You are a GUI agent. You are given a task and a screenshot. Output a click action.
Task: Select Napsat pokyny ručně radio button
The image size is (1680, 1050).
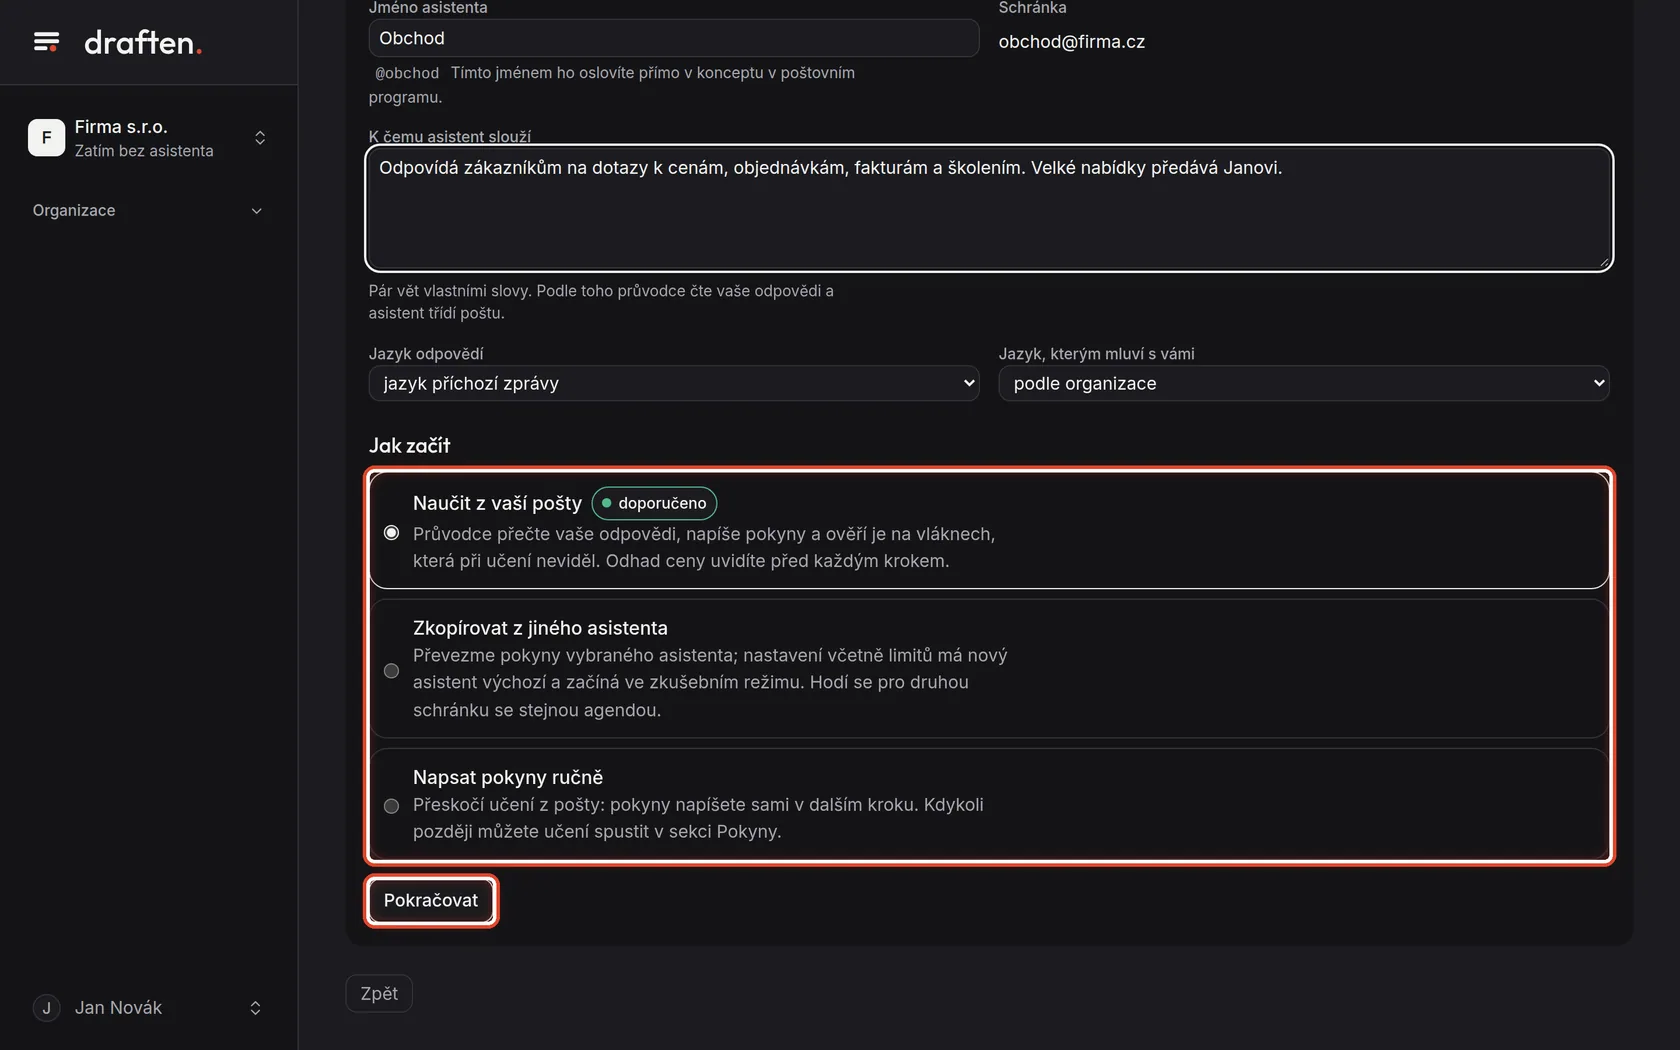(x=391, y=806)
